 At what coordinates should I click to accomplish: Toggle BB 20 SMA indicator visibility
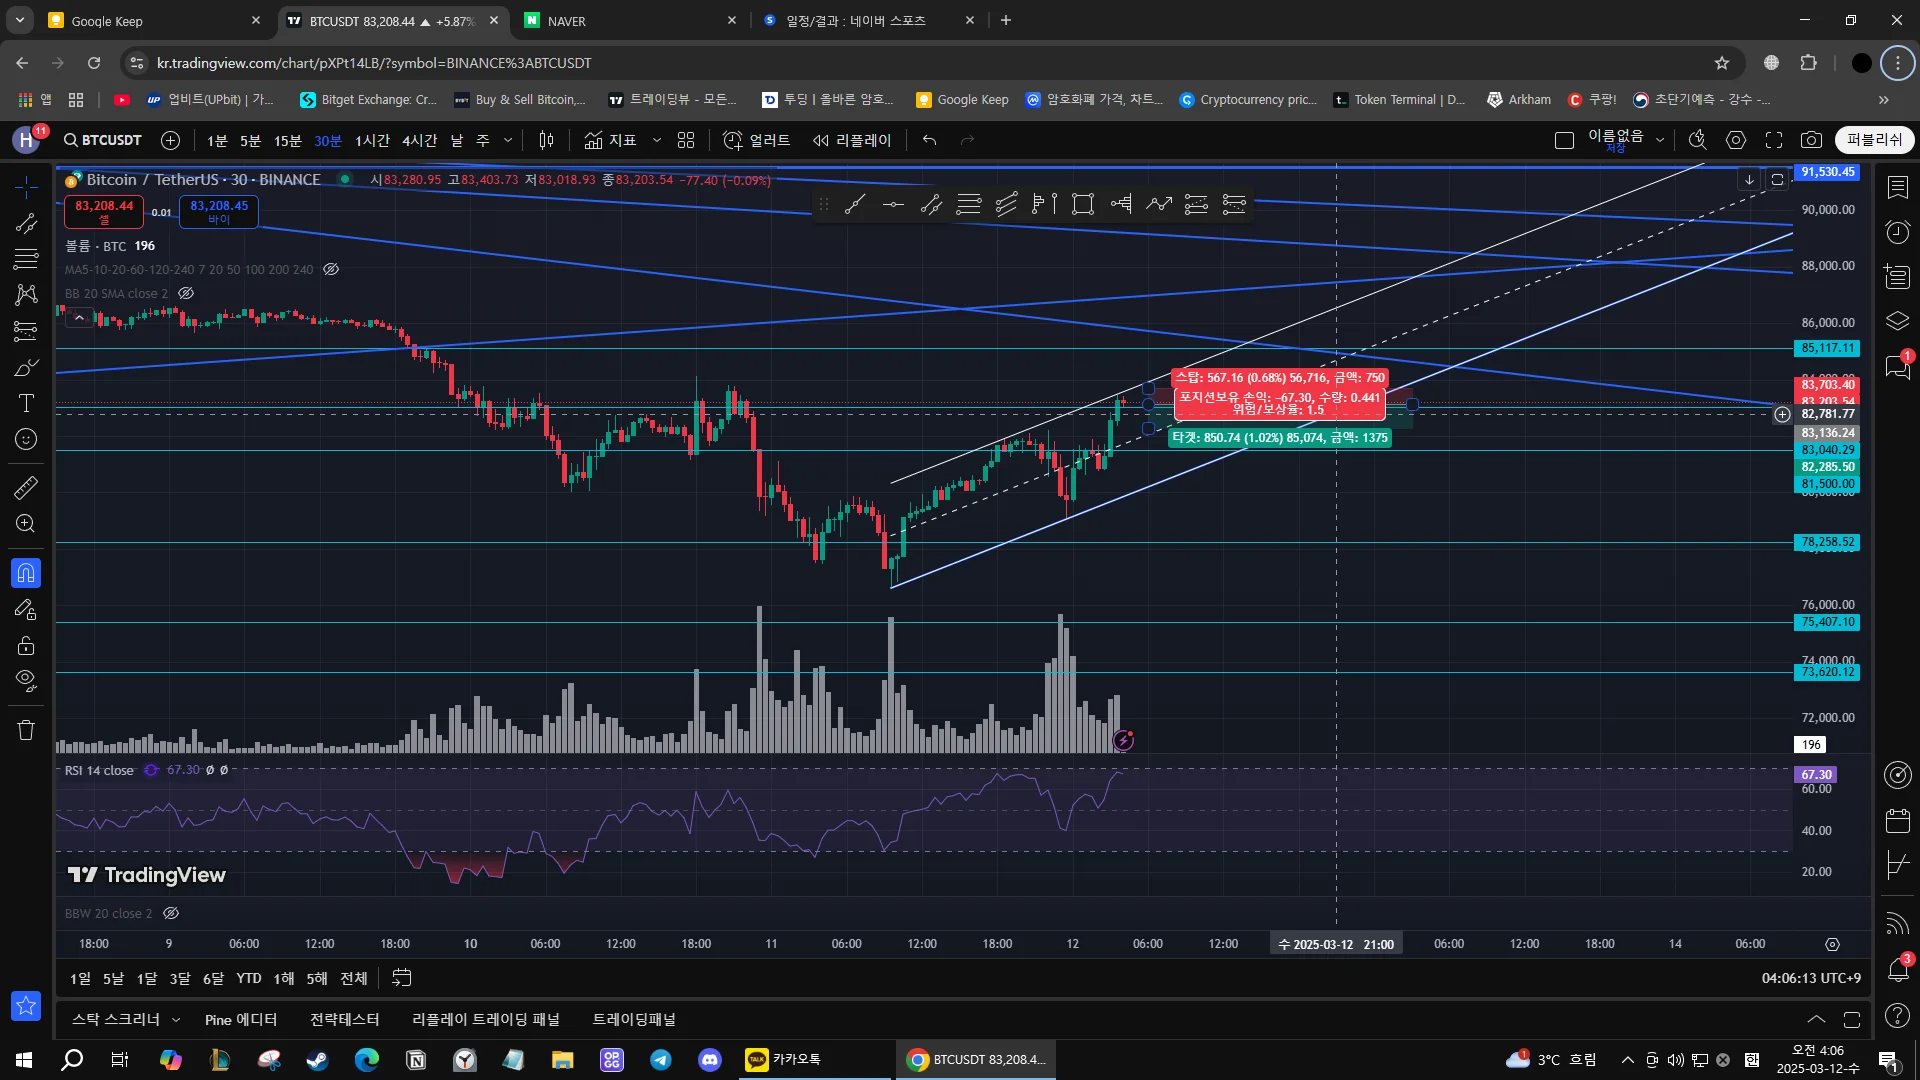click(186, 293)
